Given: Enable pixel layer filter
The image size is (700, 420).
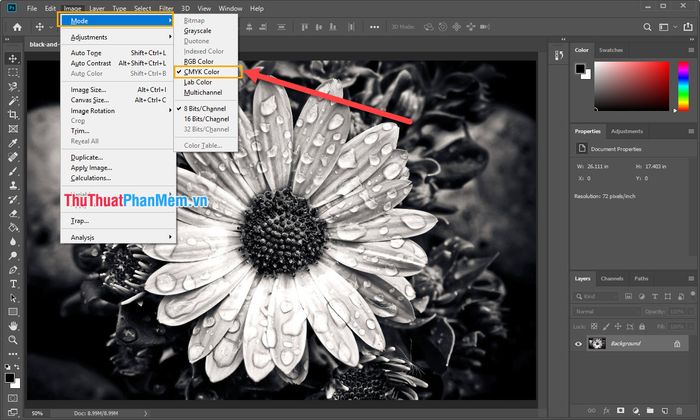Looking at the screenshot, I should click(628, 296).
